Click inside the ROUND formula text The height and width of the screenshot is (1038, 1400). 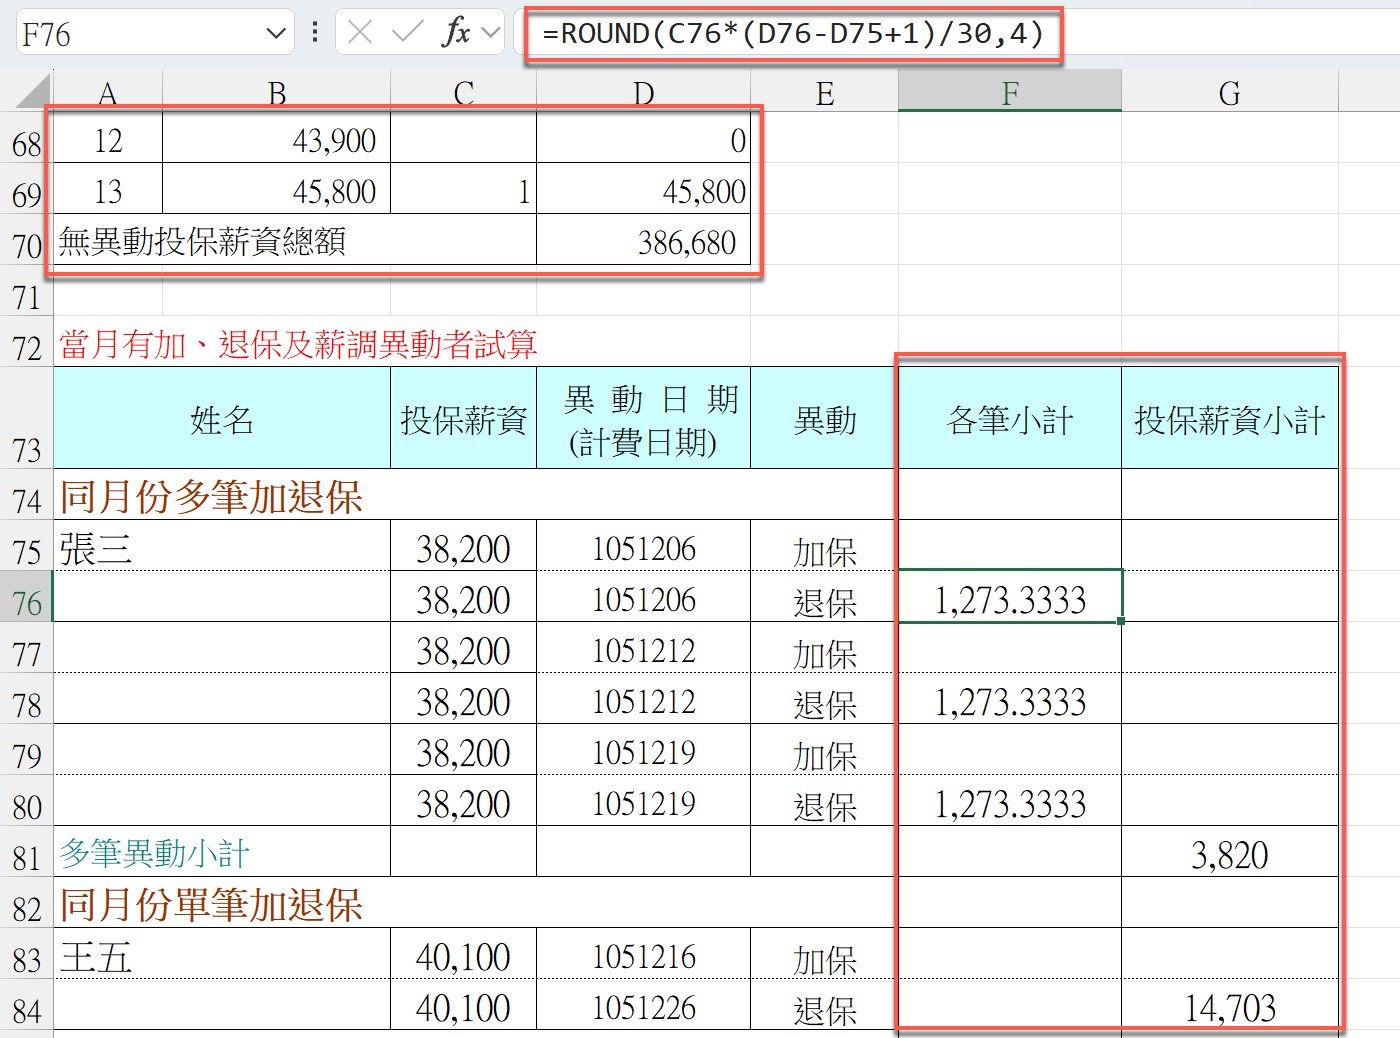(792, 34)
